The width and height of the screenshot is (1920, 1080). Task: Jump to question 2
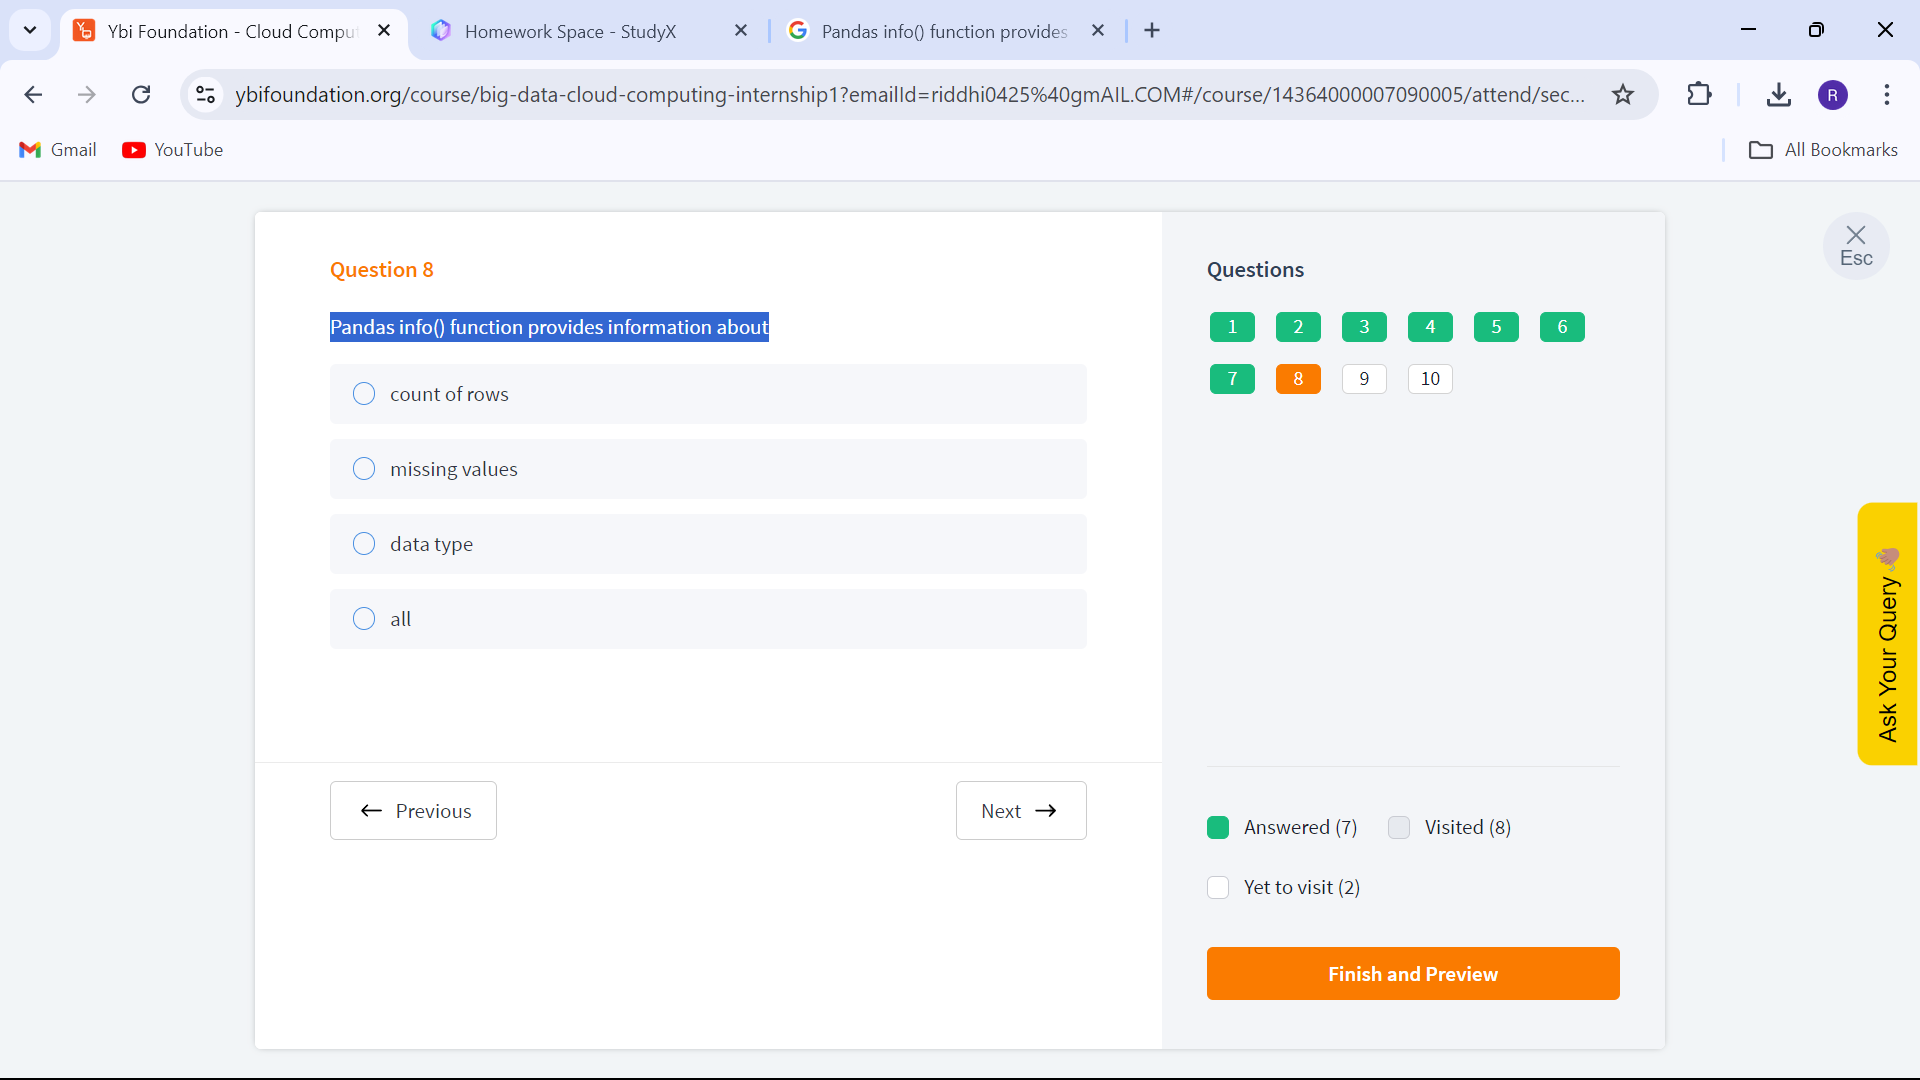coord(1298,327)
